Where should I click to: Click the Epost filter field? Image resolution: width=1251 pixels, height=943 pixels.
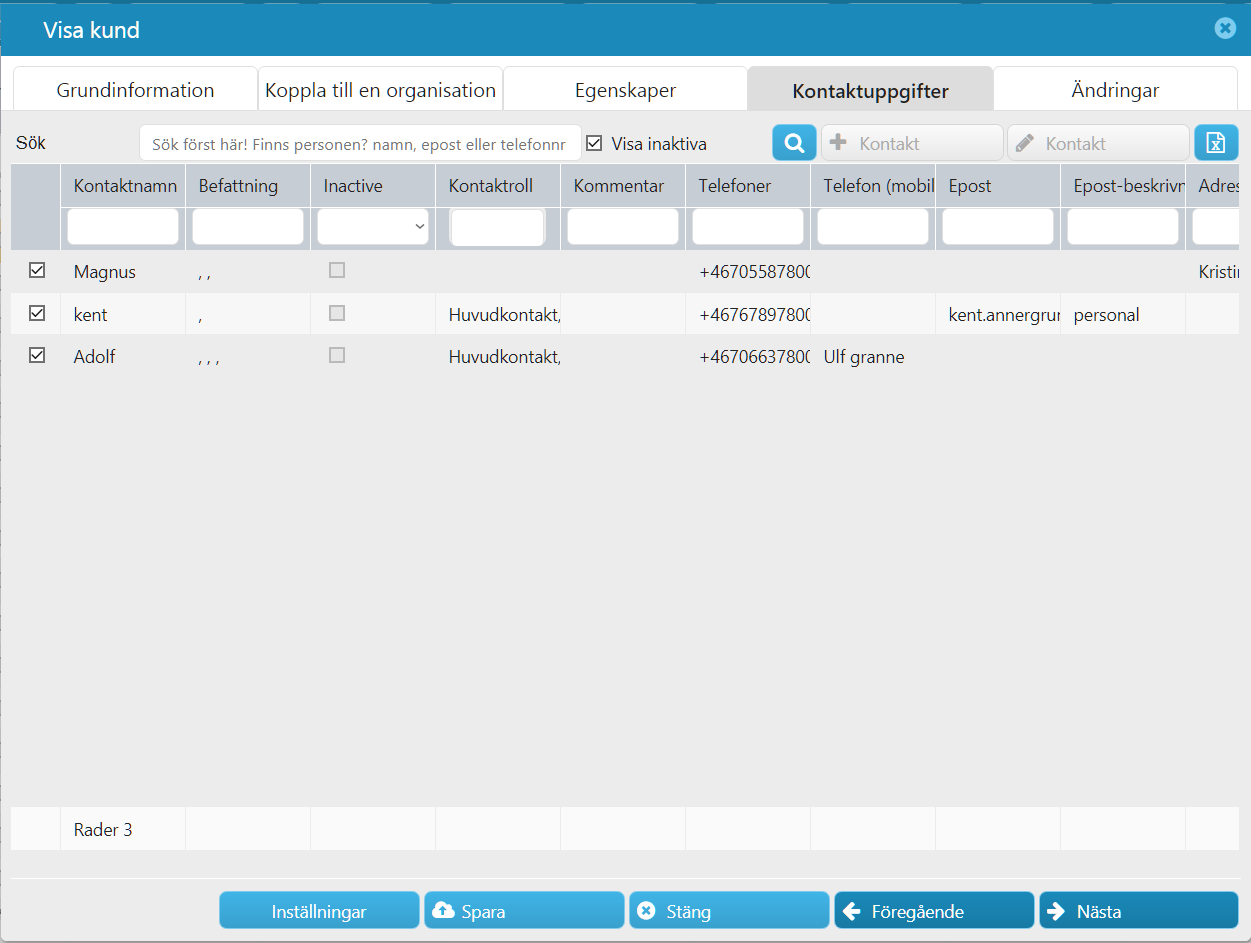(x=998, y=227)
